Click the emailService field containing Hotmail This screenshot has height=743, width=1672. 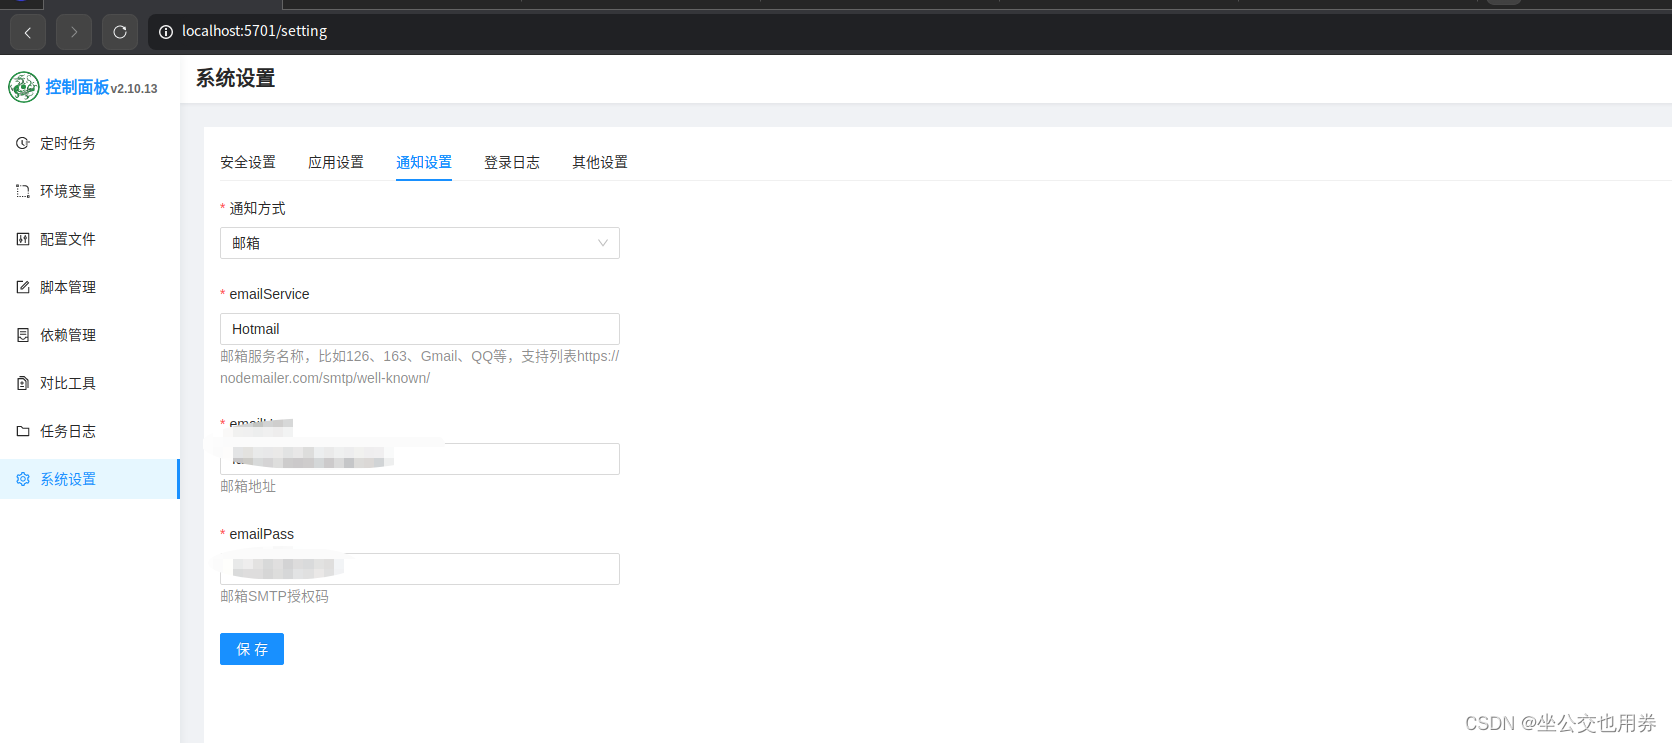pos(420,329)
